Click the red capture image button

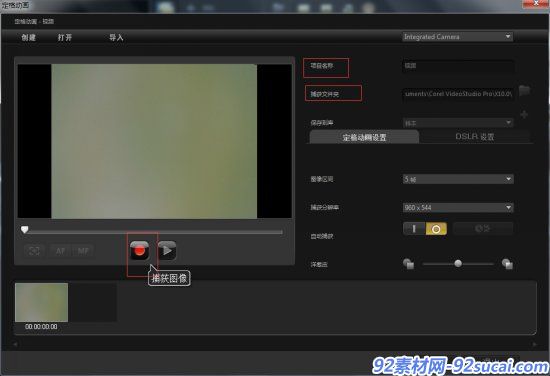140,250
